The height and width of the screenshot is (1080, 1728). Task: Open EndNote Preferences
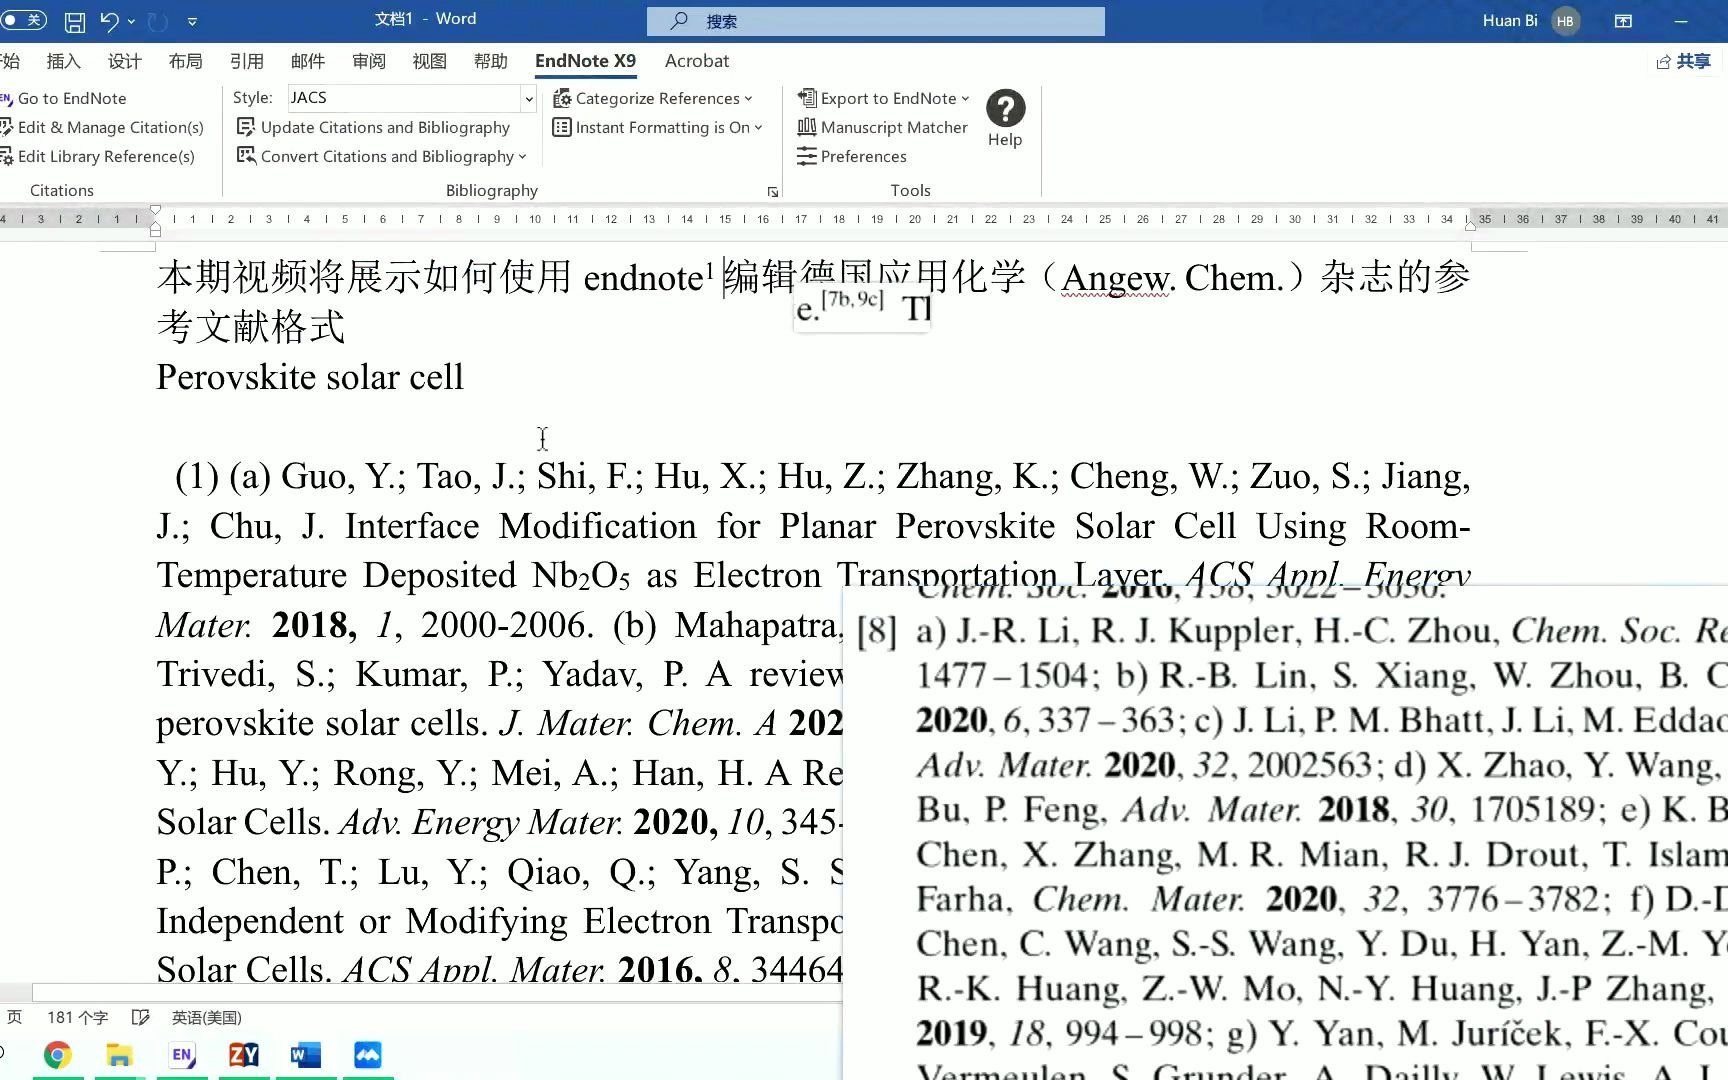click(860, 156)
